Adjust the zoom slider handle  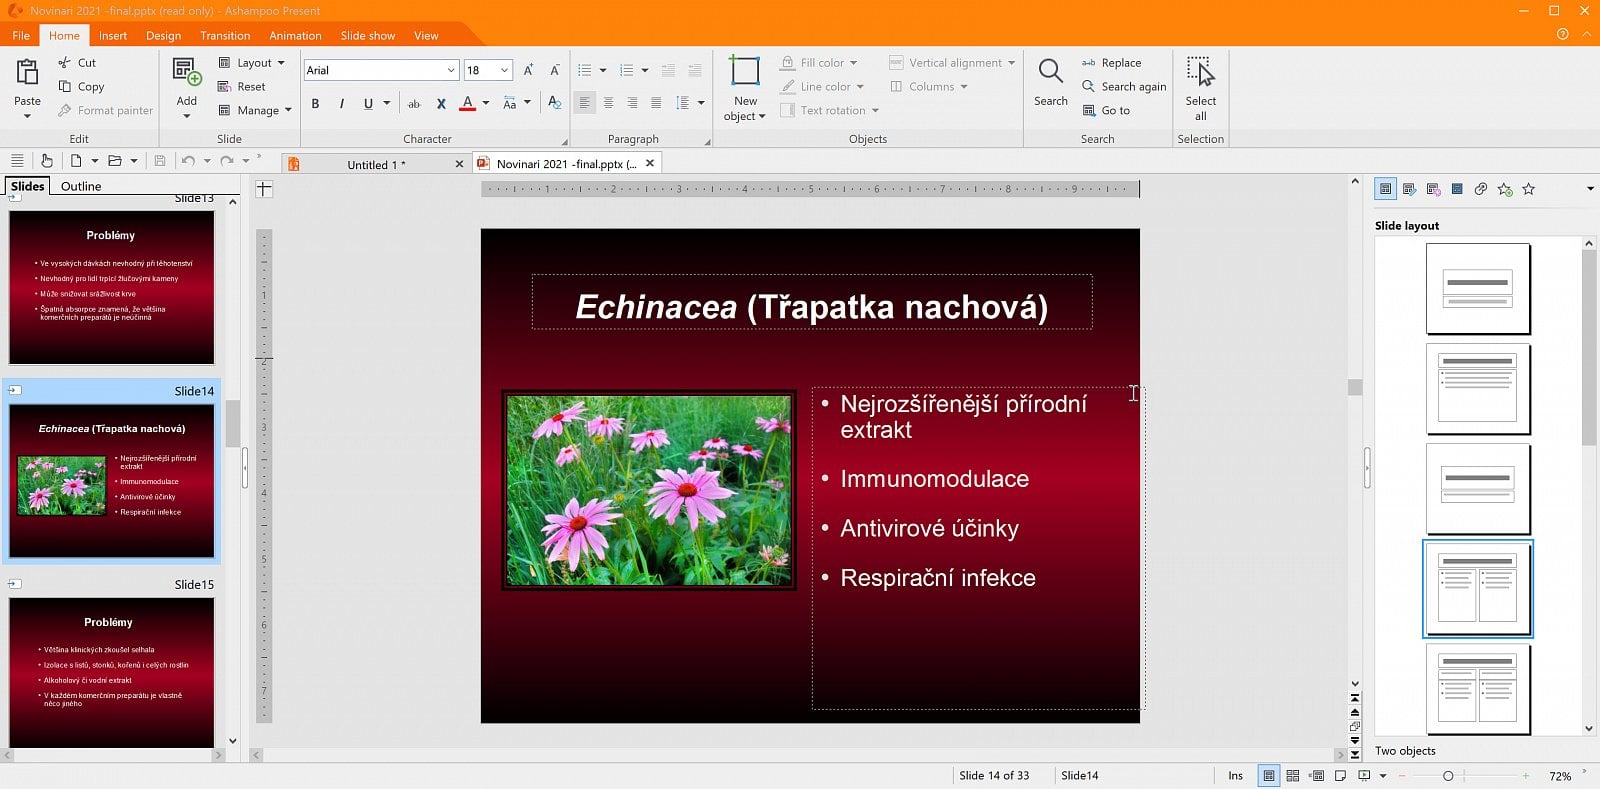point(1447,775)
